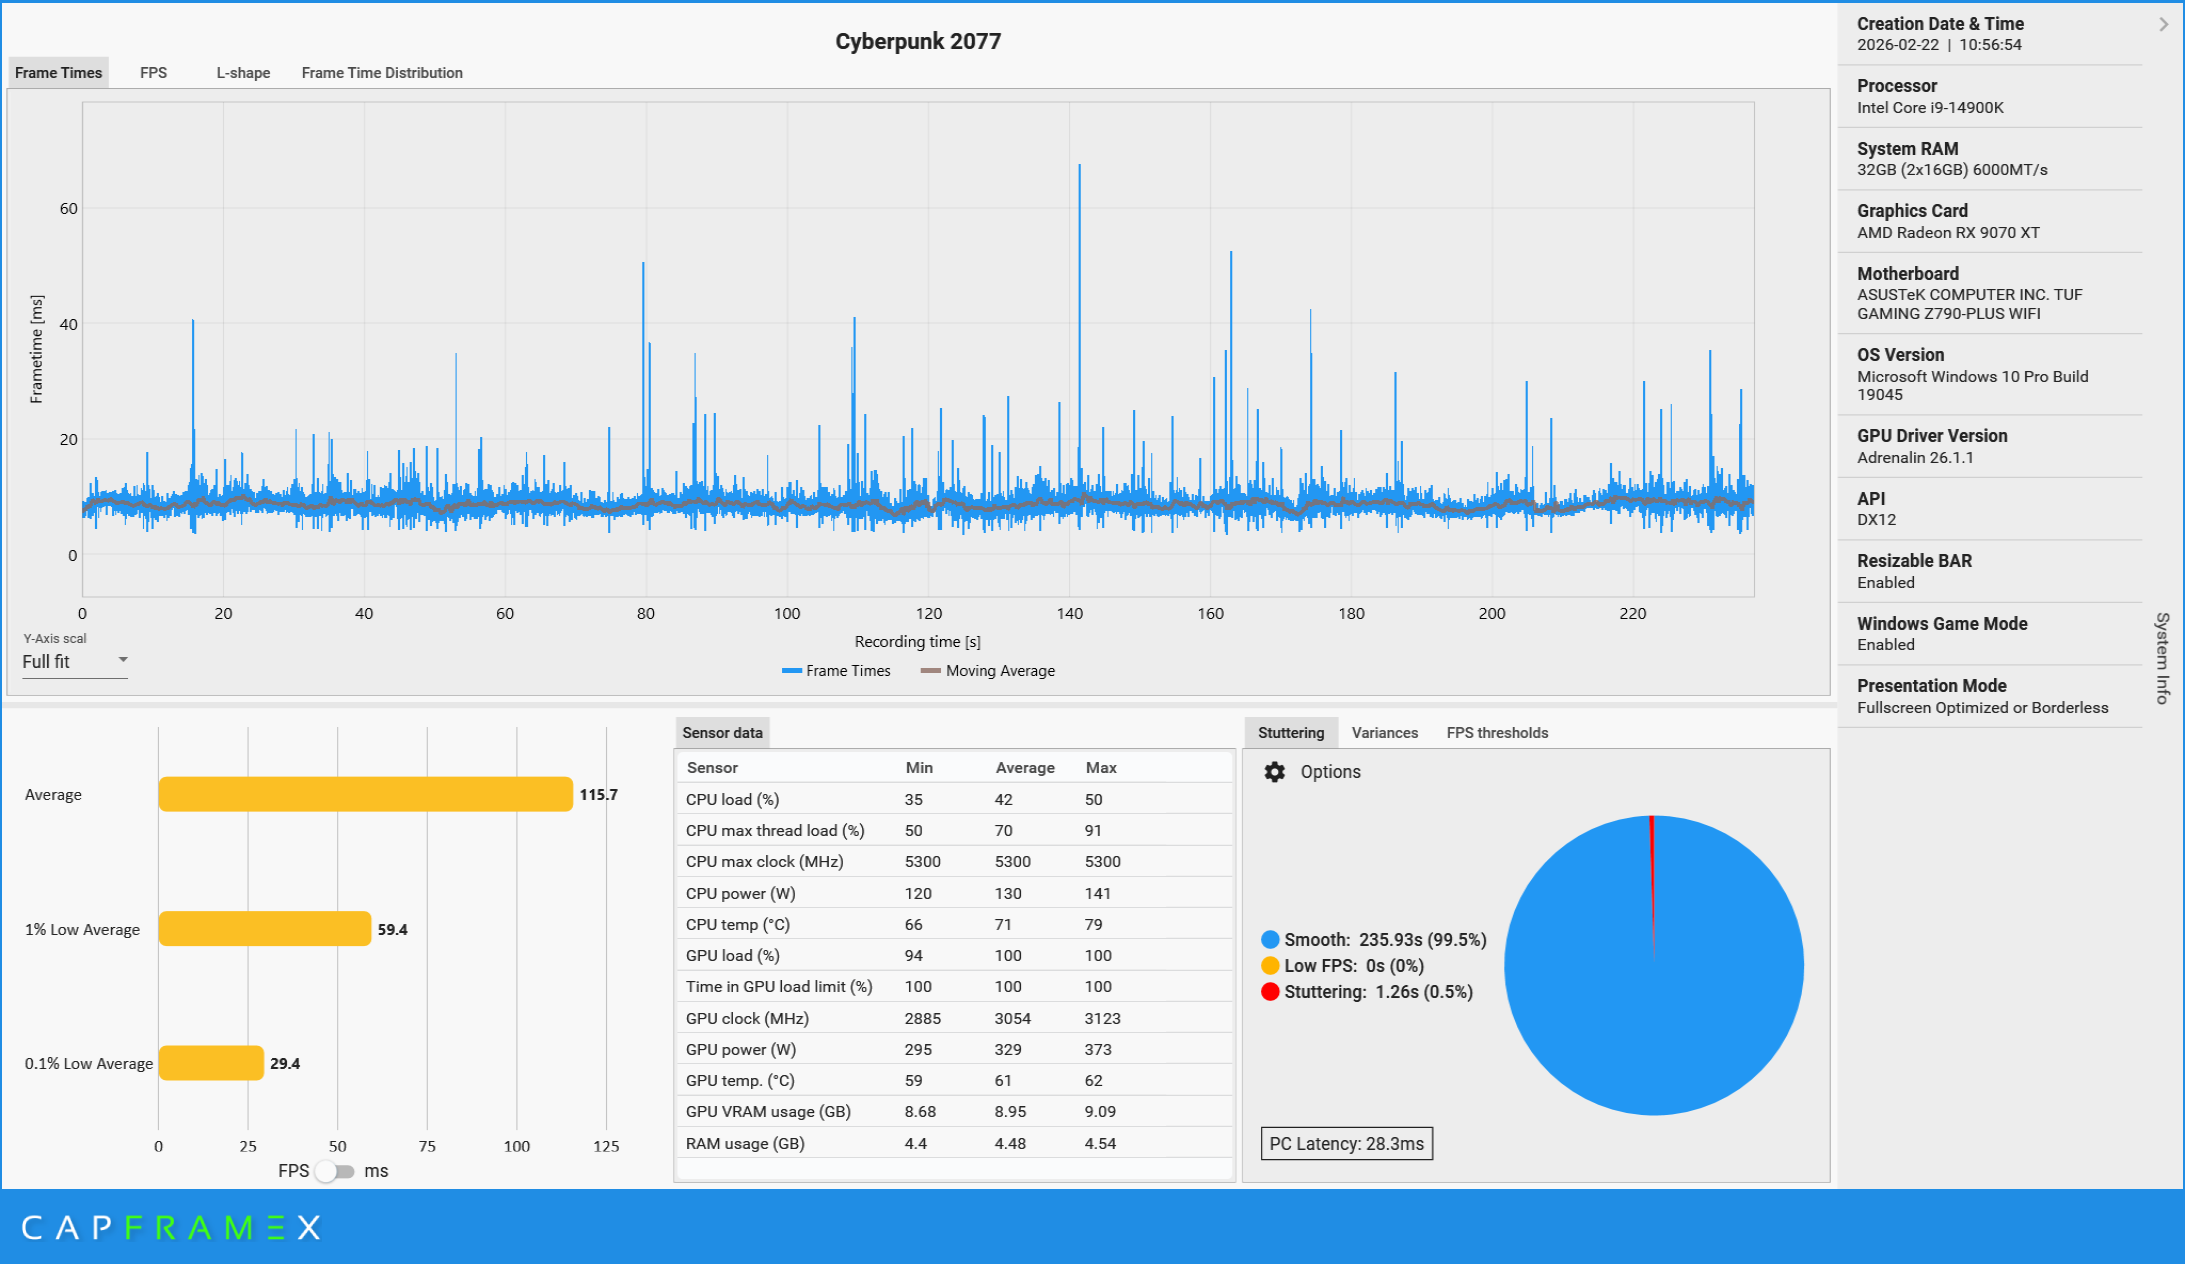Toggle Moving Average legend entry
Viewport: 2185px width, 1264px height.
pos(988,671)
